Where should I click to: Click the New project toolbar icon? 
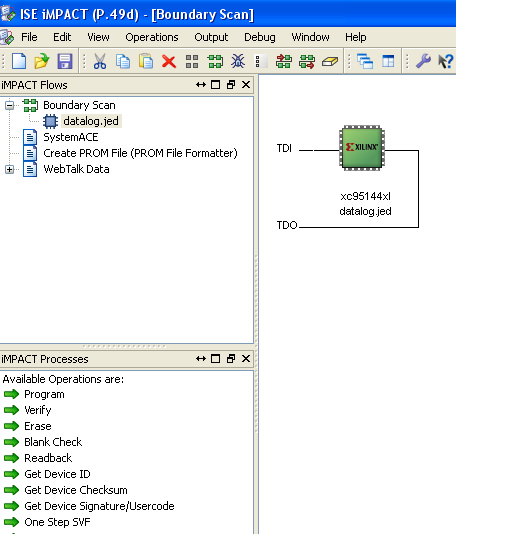point(19,62)
